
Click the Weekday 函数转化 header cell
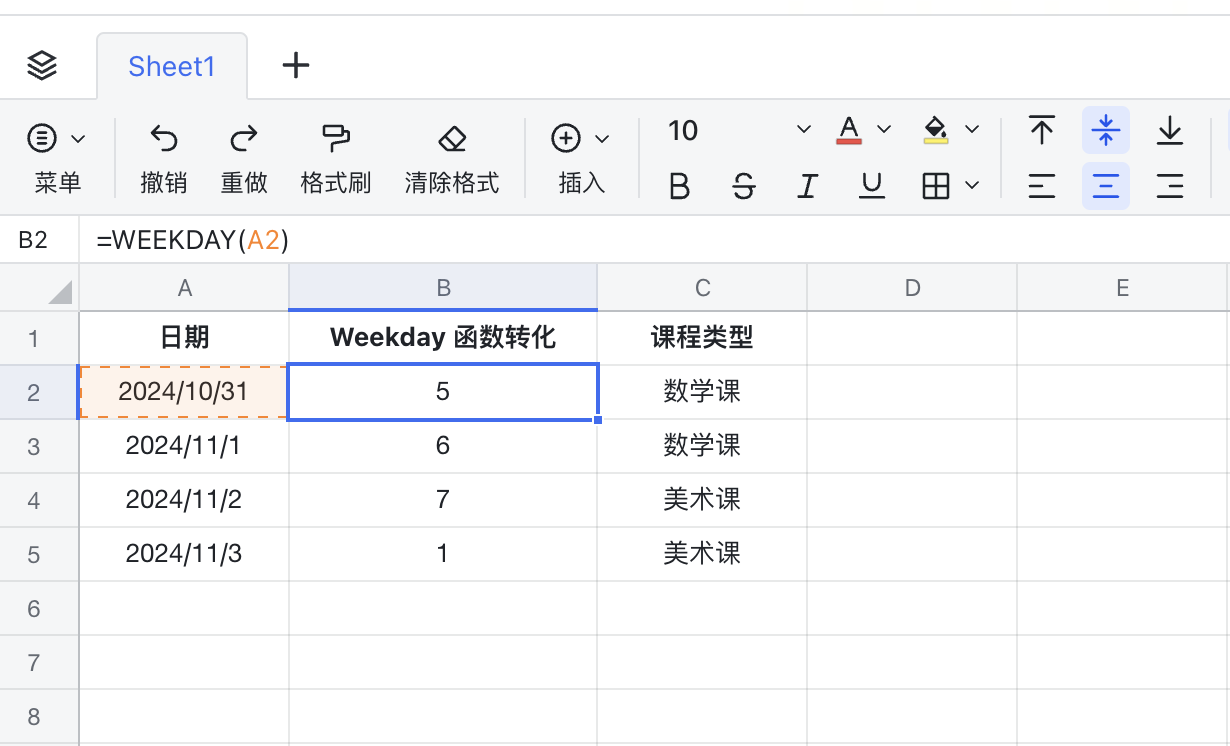pos(443,338)
